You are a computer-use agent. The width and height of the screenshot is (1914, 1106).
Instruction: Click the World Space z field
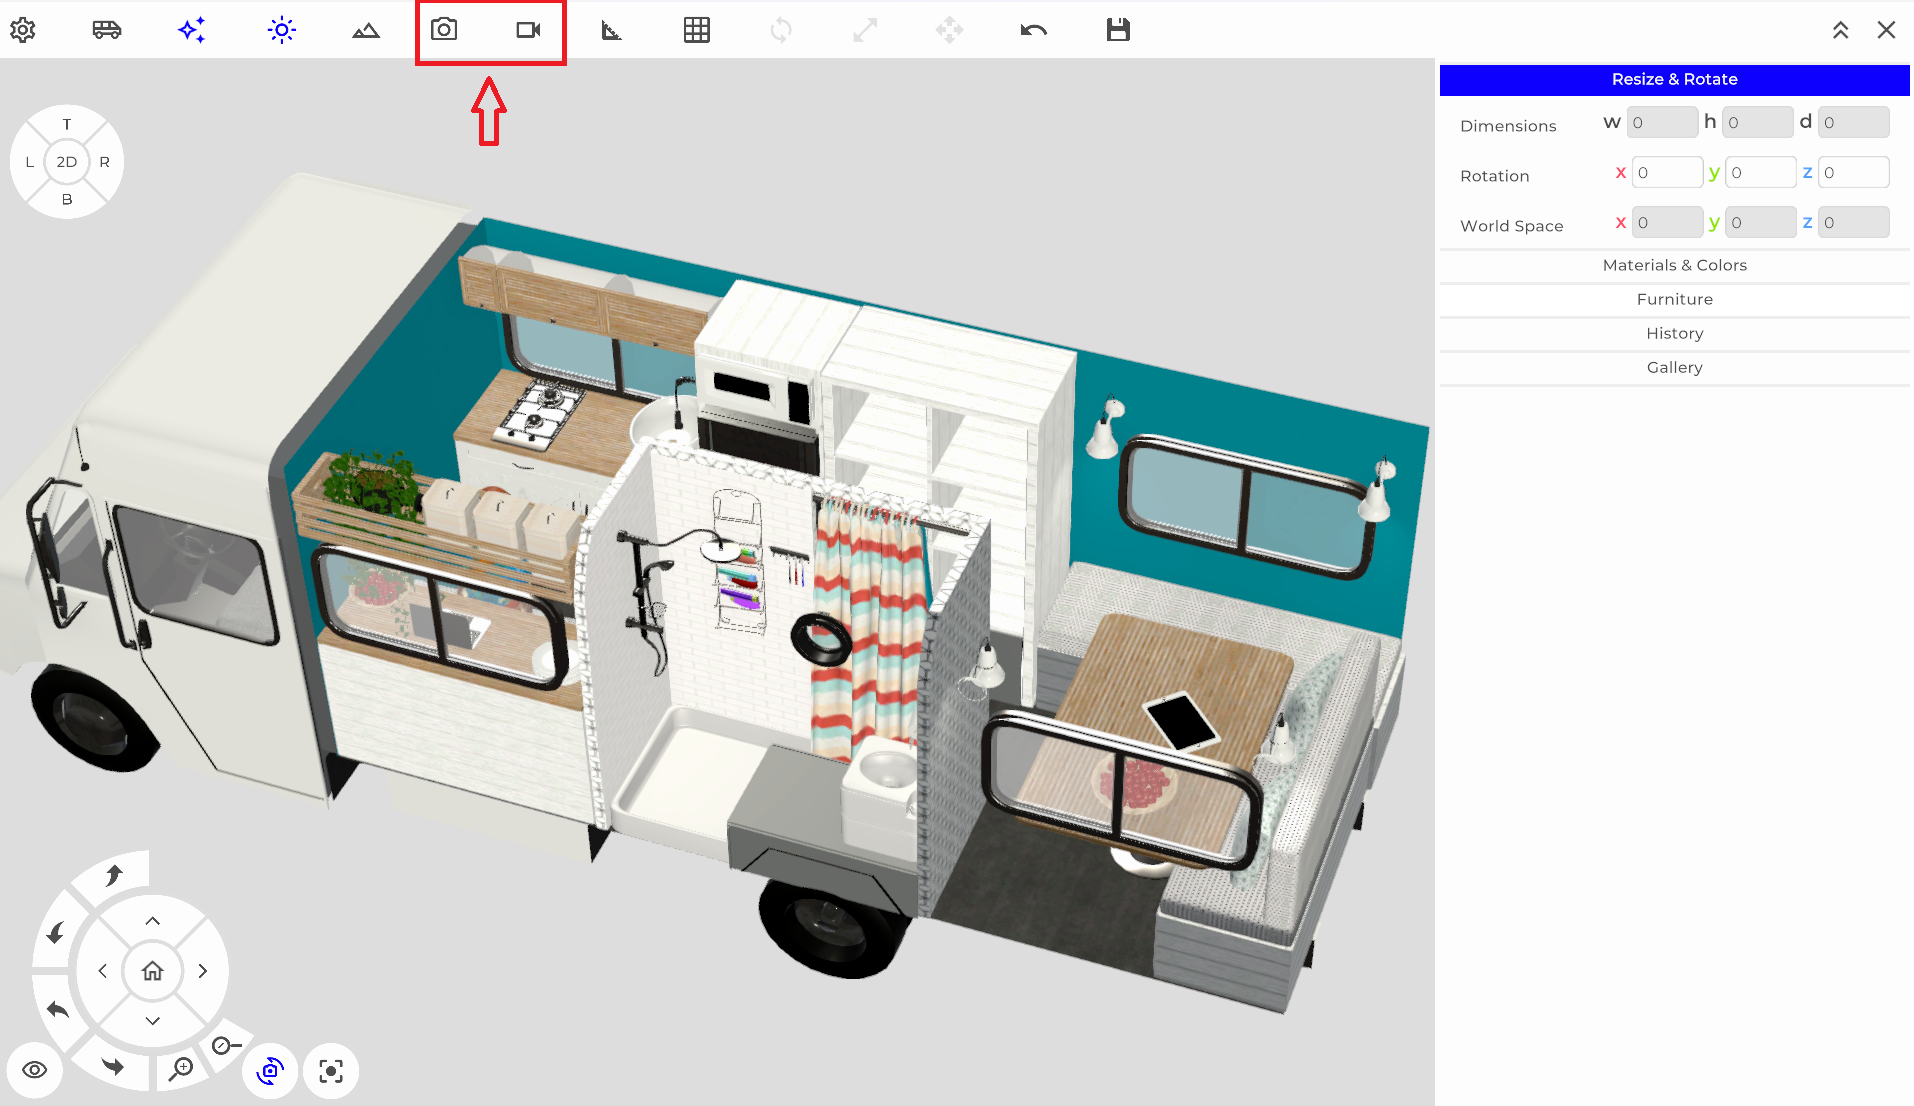click(1854, 222)
